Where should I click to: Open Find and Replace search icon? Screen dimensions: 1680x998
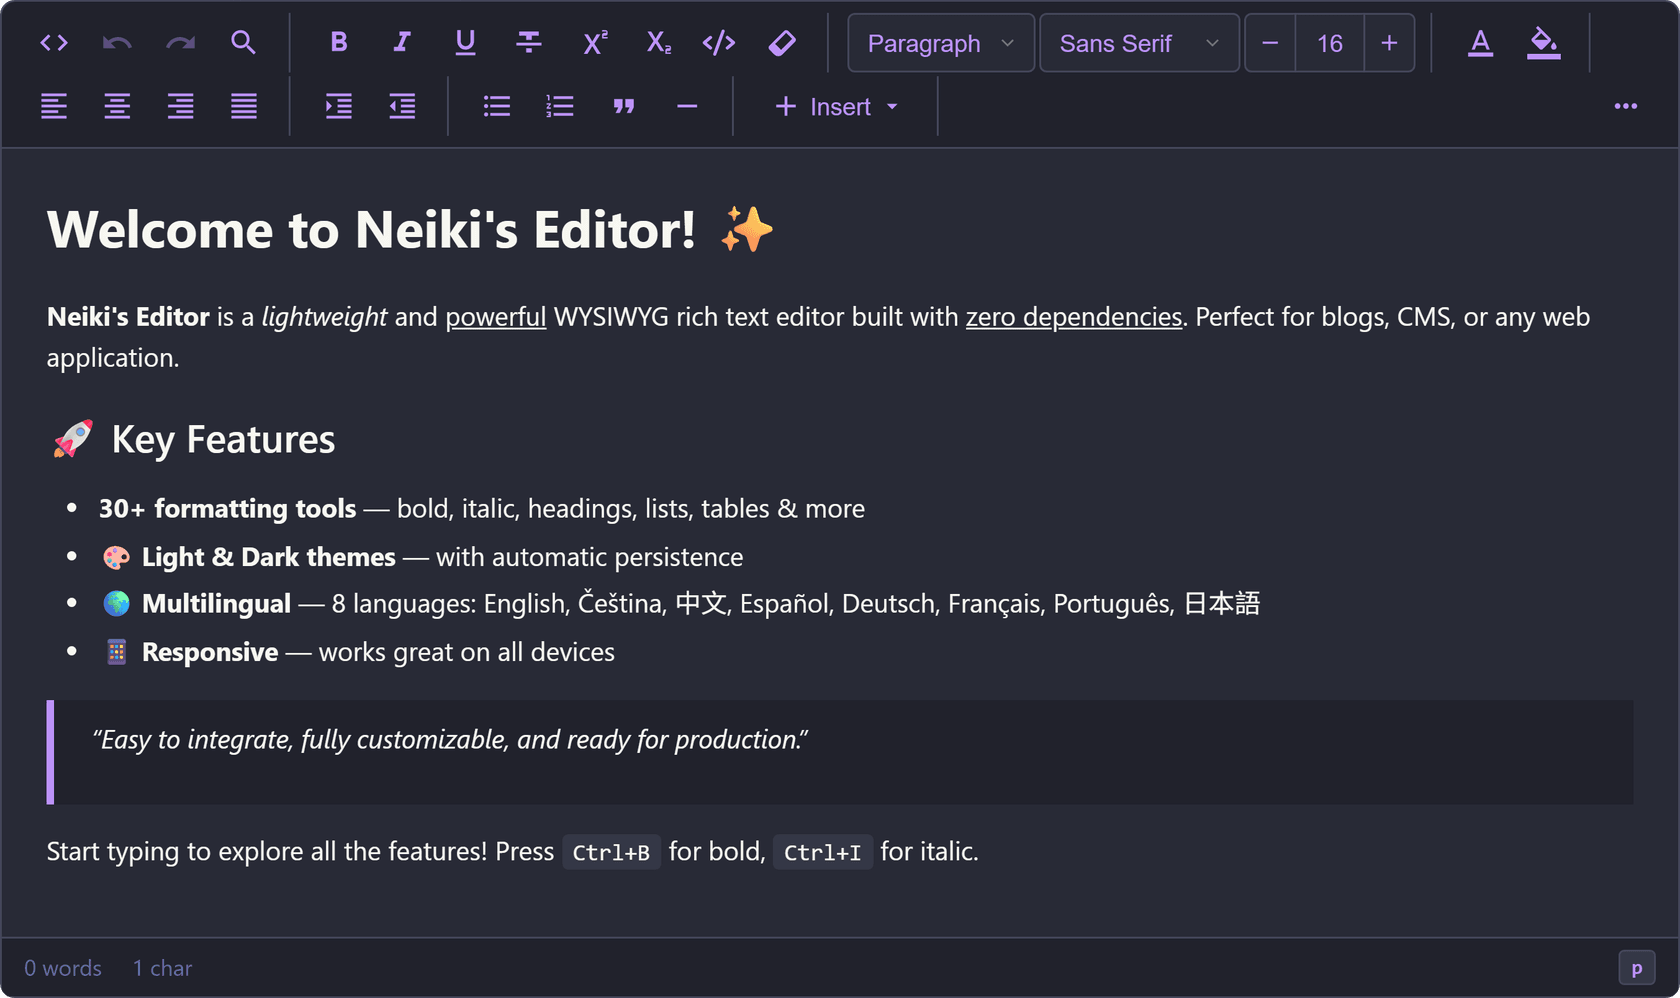(243, 43)
